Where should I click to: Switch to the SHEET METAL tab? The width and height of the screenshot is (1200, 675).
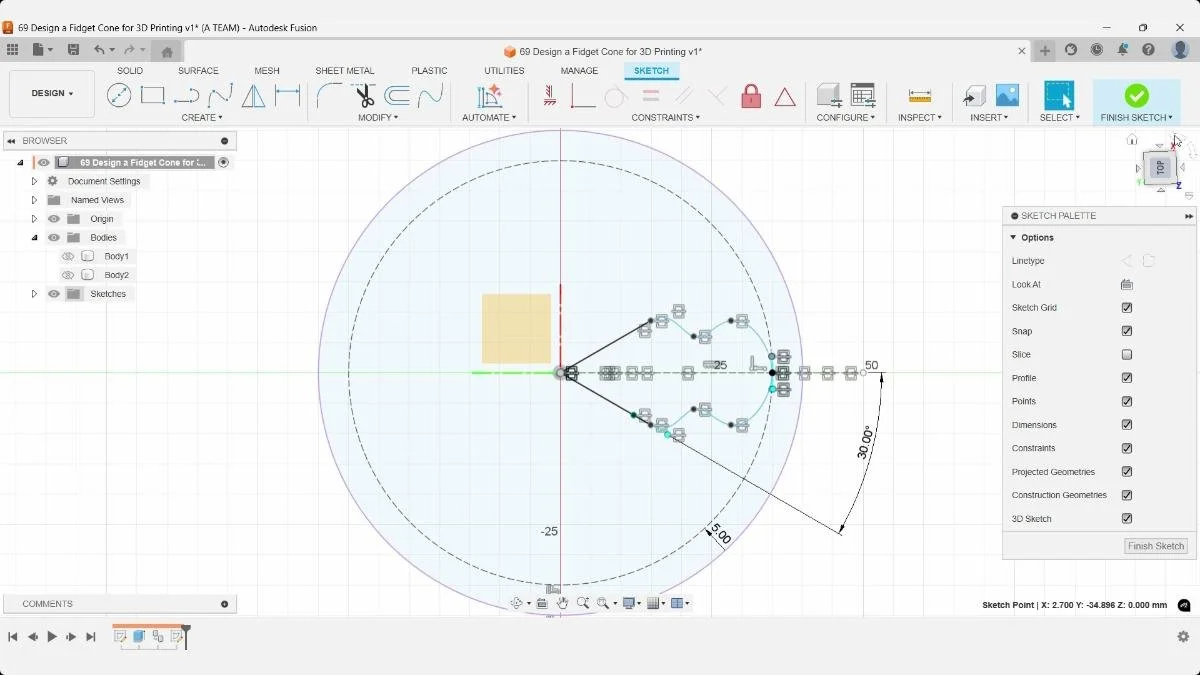[x=345, y=71]
